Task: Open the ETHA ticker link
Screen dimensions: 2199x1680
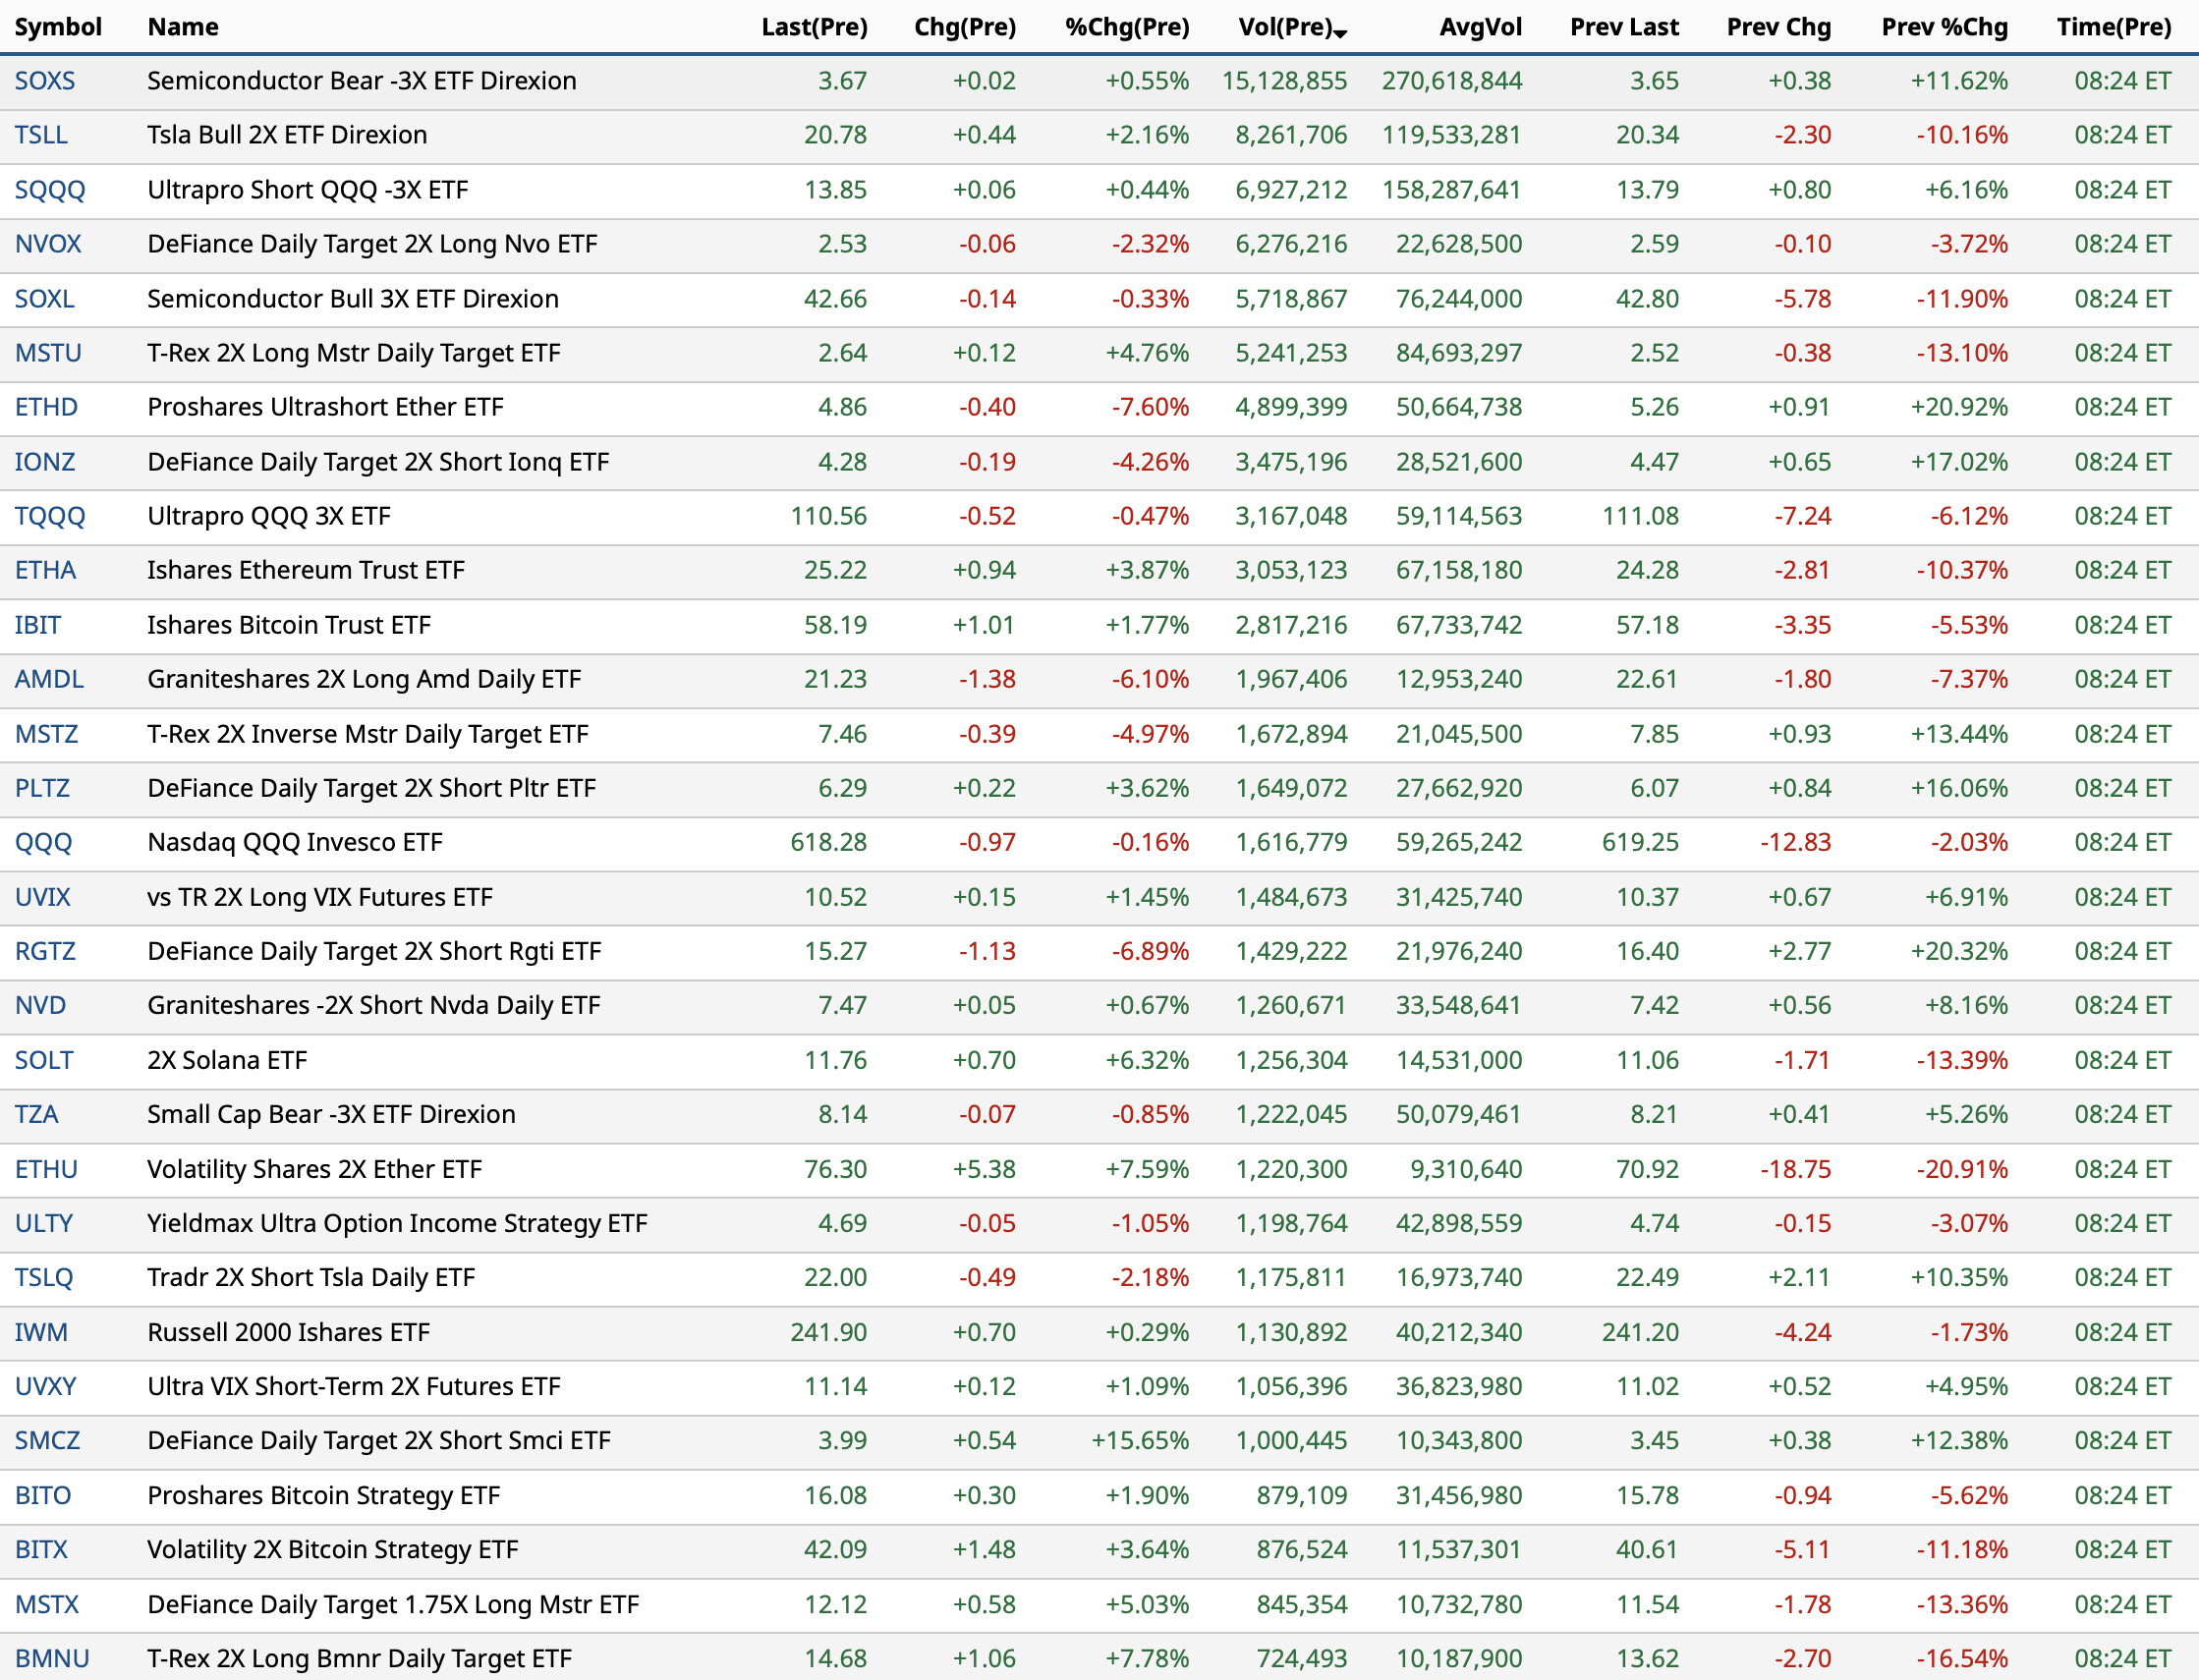Action: point(45,570)
